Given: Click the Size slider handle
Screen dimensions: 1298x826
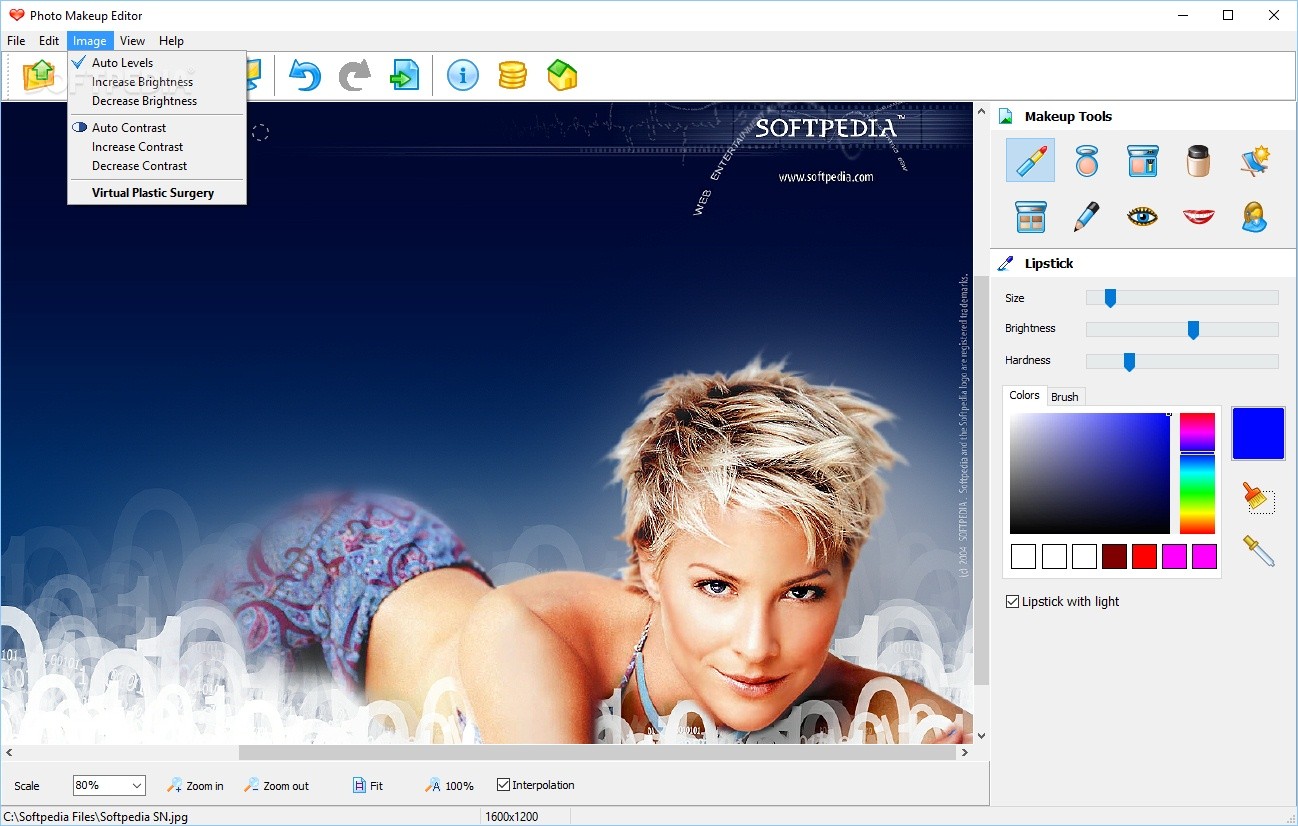Looking at the screenshot, I should 1110,298.
